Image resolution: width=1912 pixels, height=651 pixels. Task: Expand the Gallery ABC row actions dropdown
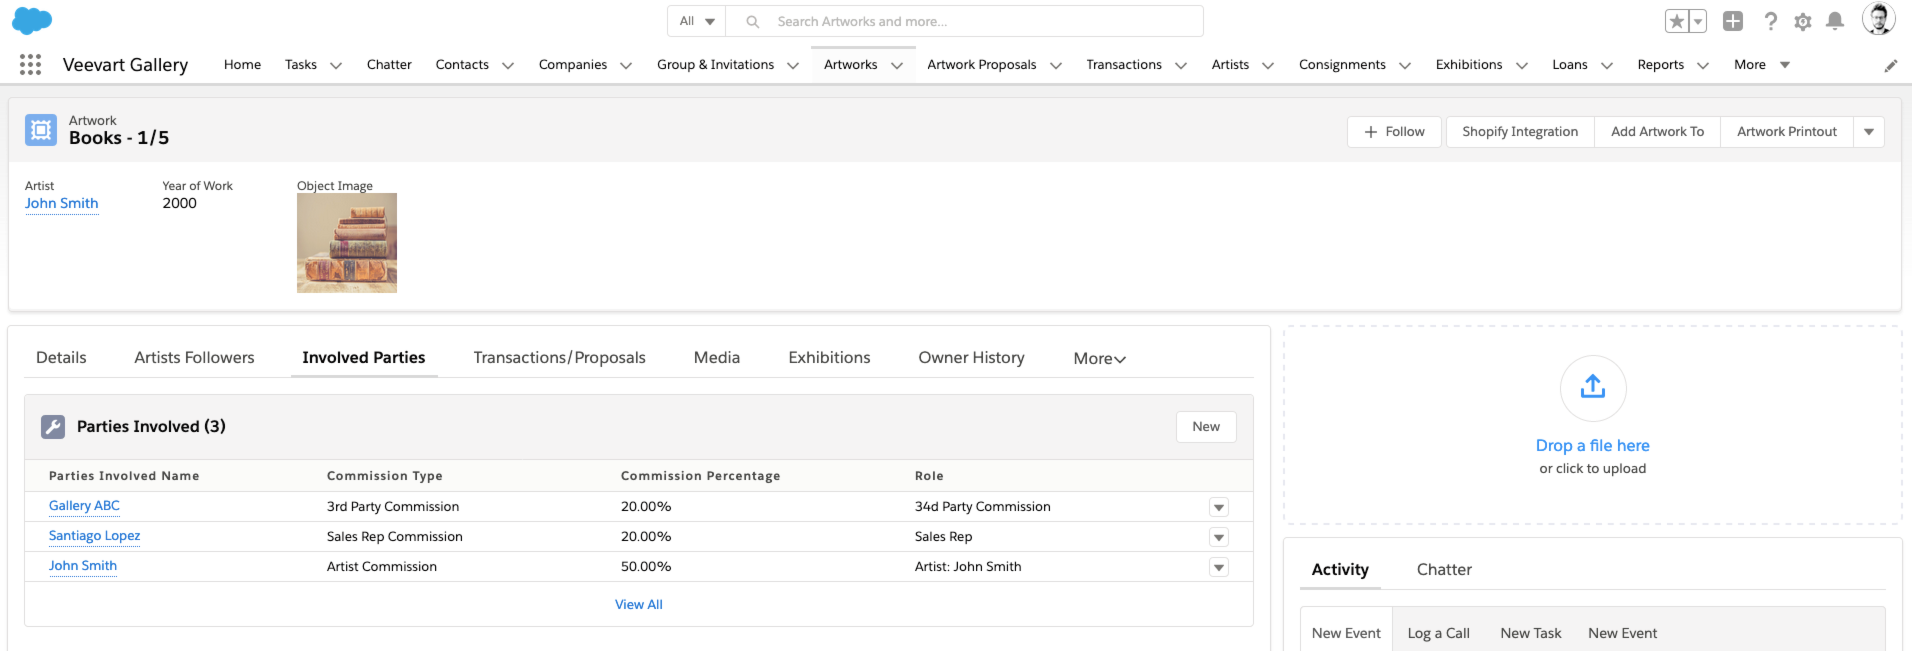1218,507
